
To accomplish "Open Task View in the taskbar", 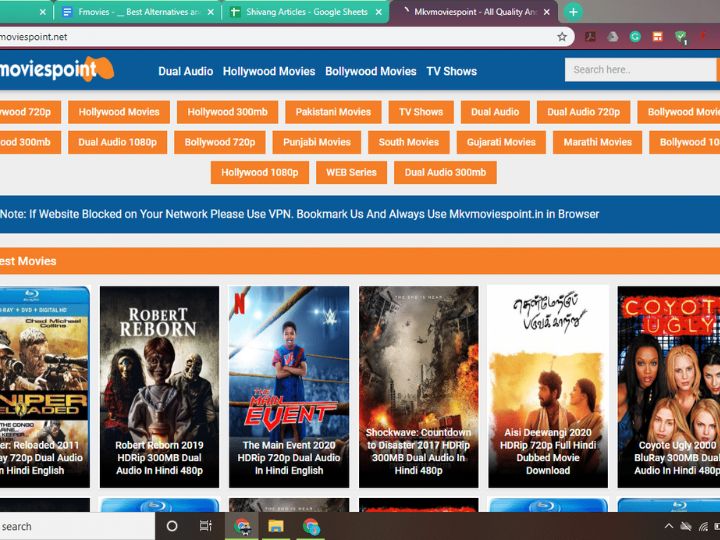I will click(206, 526).
